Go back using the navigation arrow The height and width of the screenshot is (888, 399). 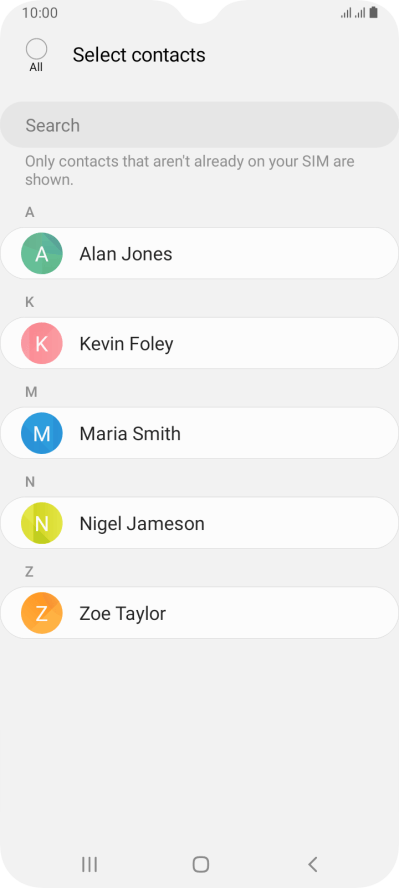pyautogui.click(x=312, y=864)
